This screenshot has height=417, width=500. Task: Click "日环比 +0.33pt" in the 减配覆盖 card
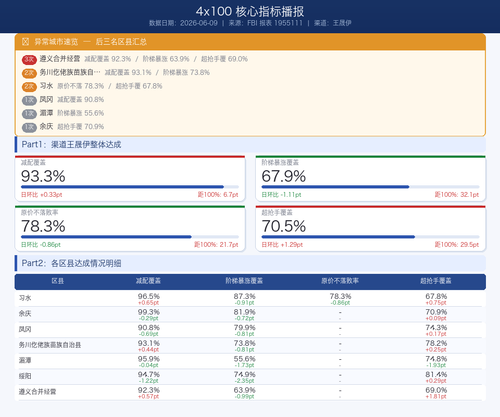coord(42,195)
